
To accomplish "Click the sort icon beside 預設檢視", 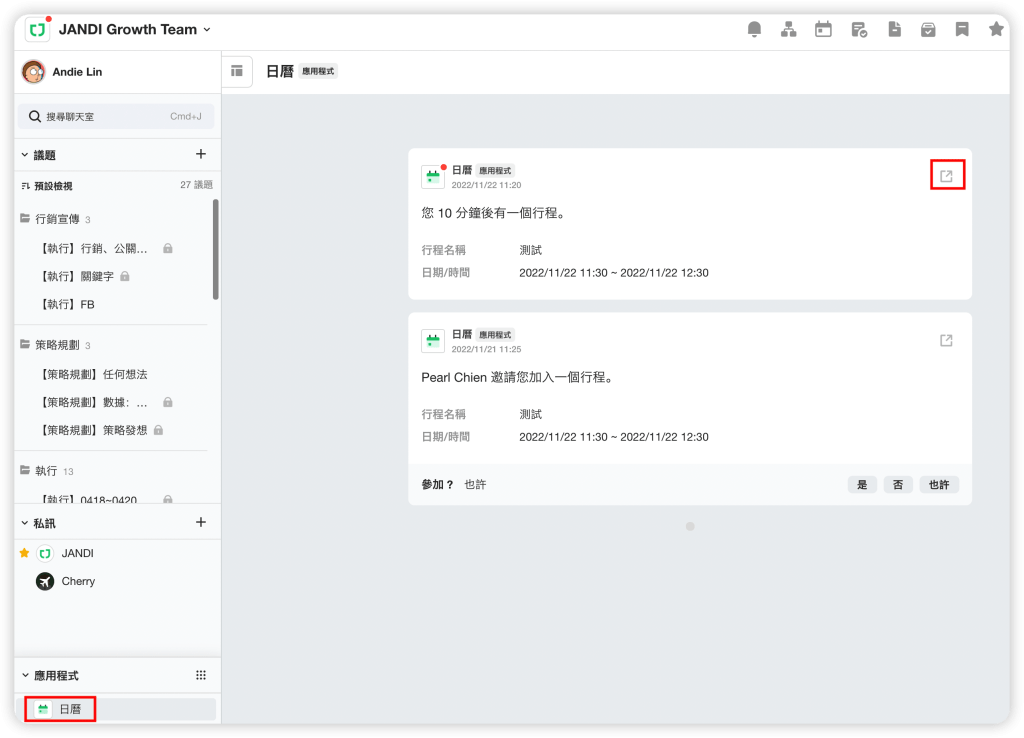I will (25, 186).
